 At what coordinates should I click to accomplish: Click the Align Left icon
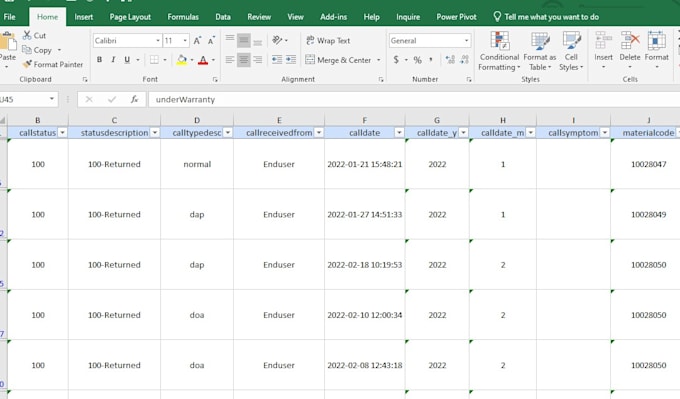[230, 60]
